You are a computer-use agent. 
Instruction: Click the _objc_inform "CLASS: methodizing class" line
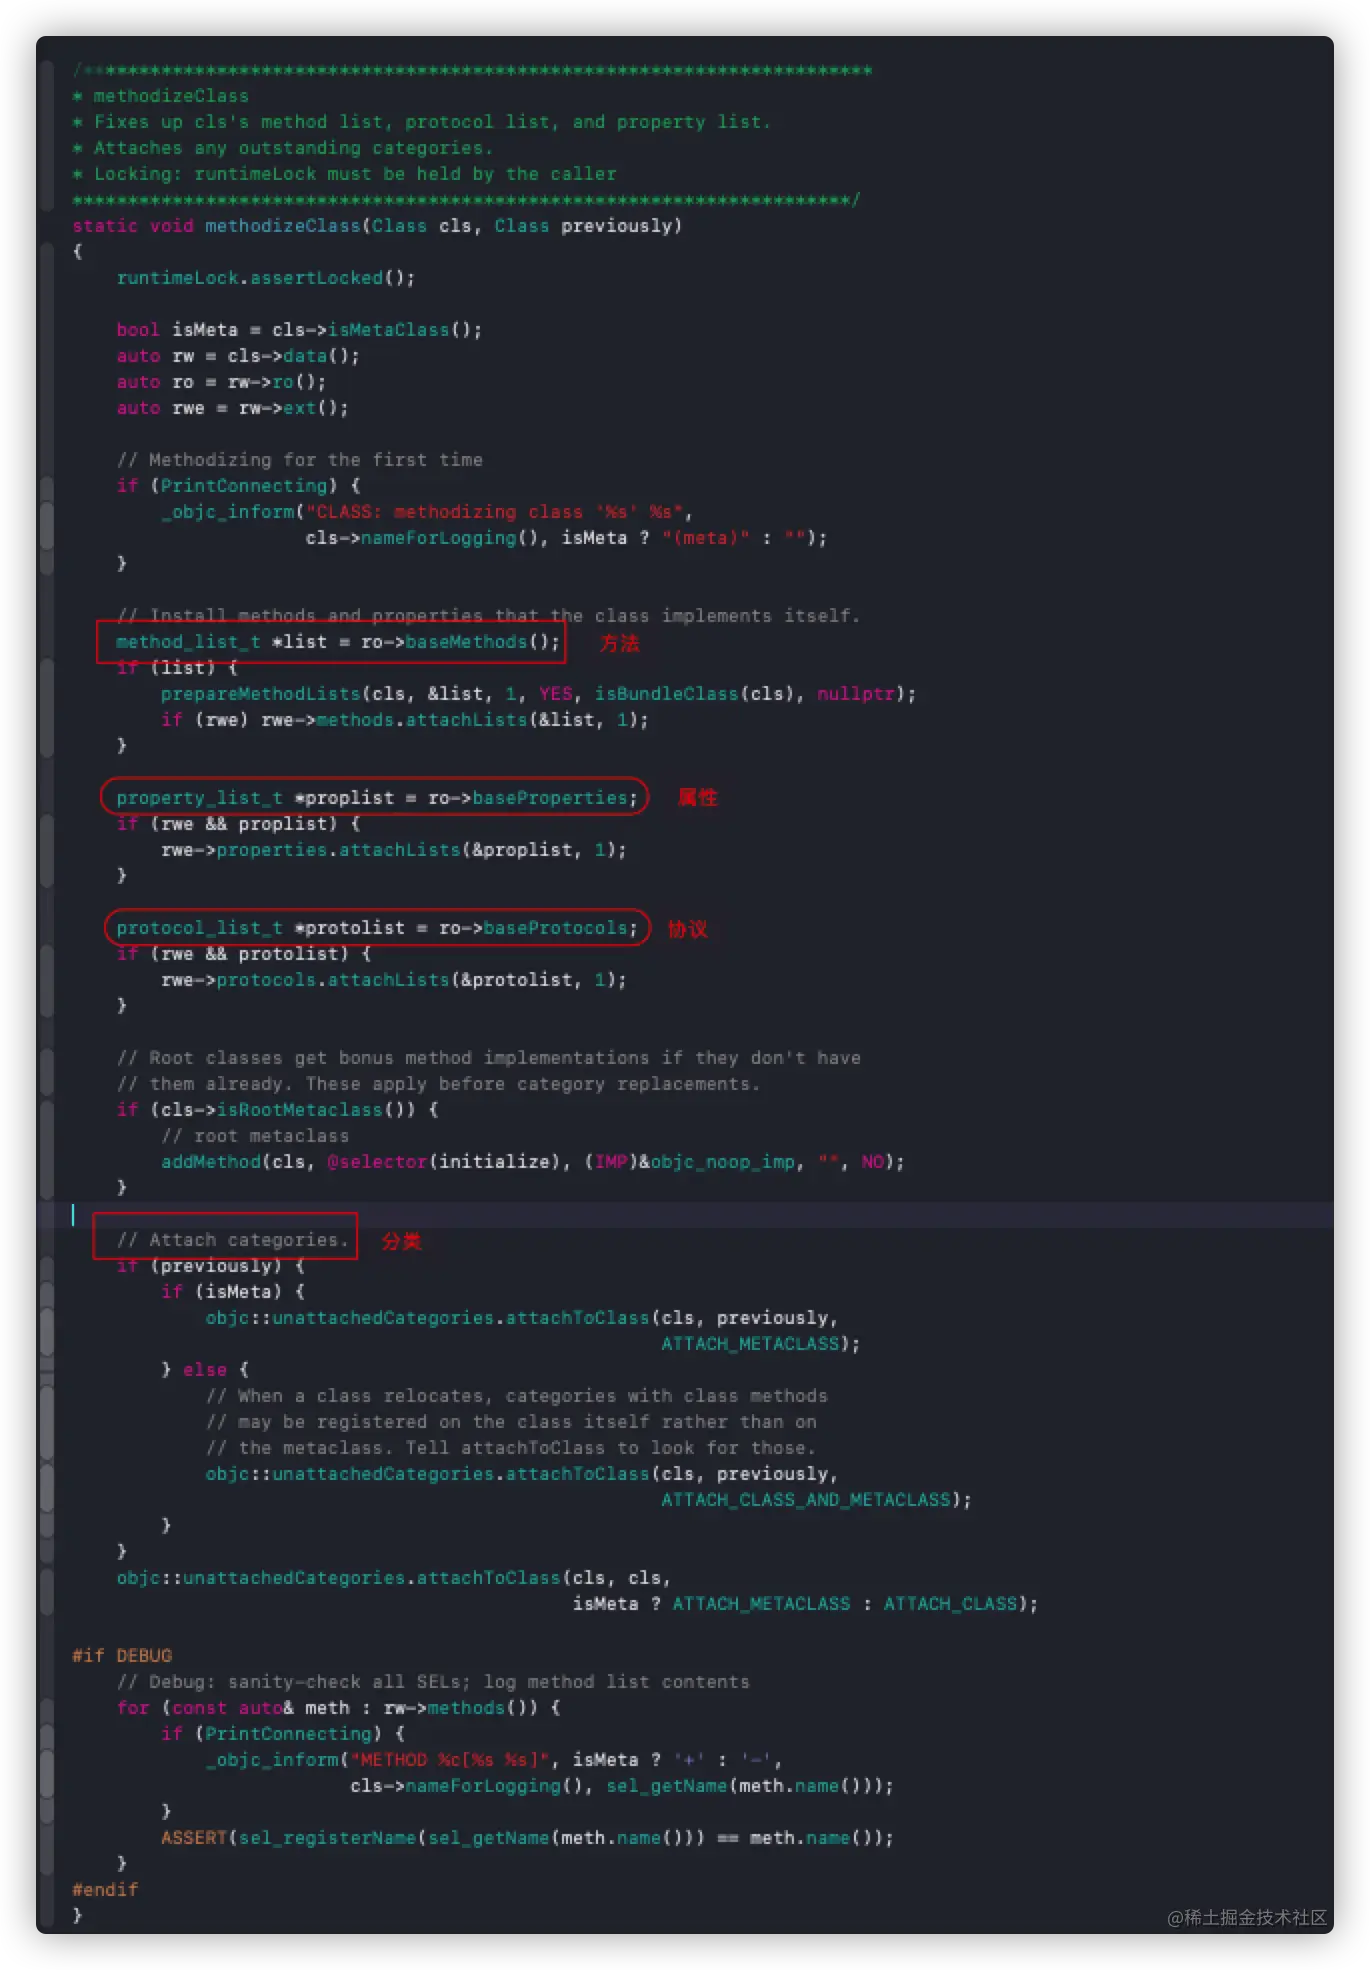click(x=426, y=512)
